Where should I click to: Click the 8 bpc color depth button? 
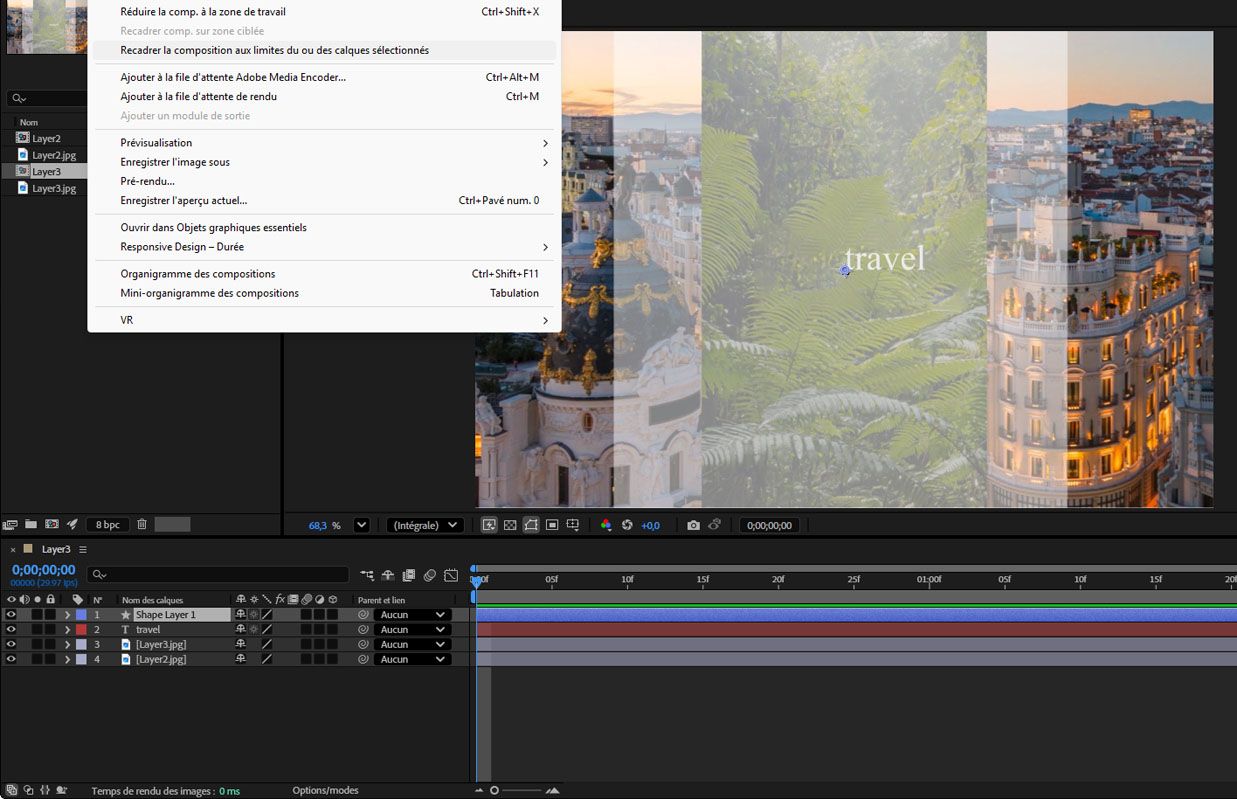107,524
